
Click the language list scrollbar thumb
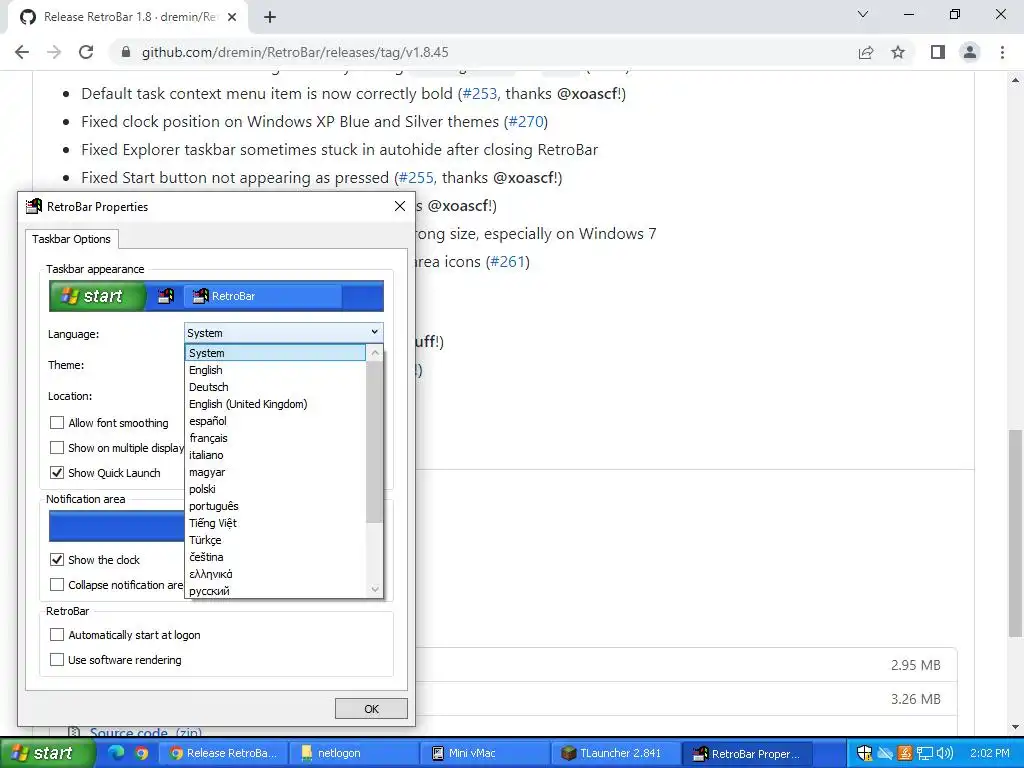pyautogui.click(x=374, y=441)
